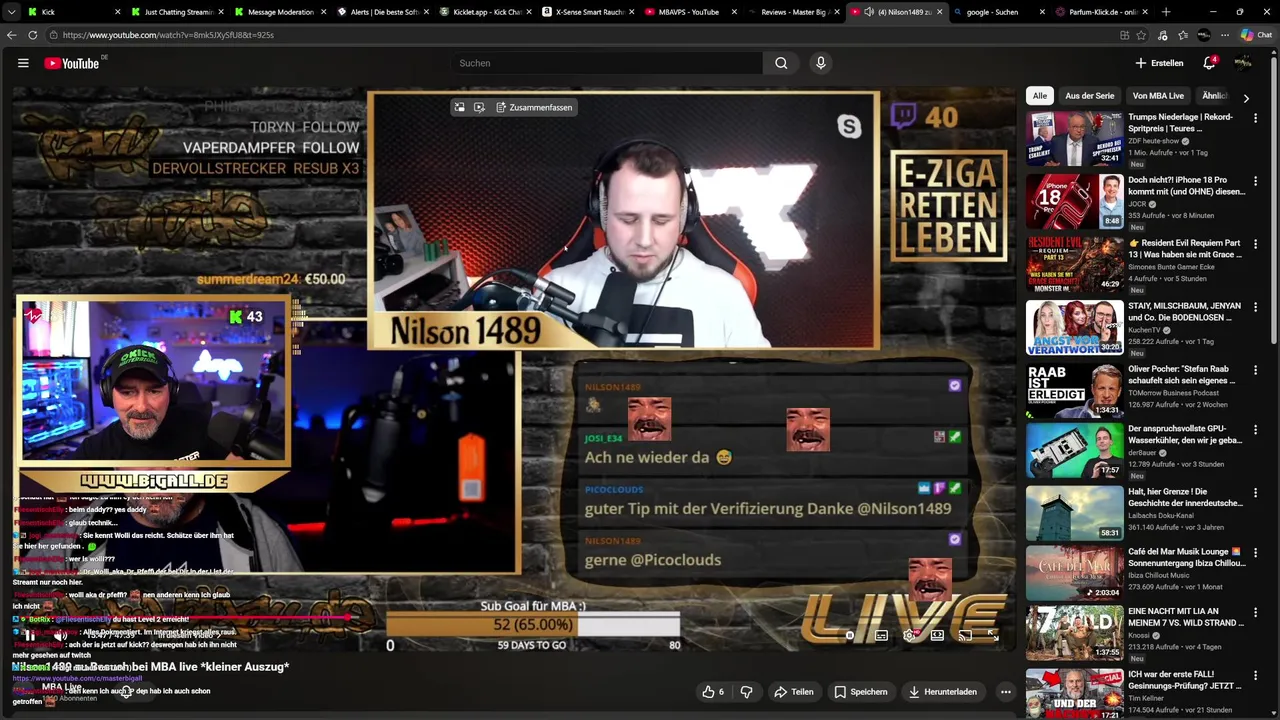The image size is (1280, 720).
Task: Cast video to a device
Action: 965,635
